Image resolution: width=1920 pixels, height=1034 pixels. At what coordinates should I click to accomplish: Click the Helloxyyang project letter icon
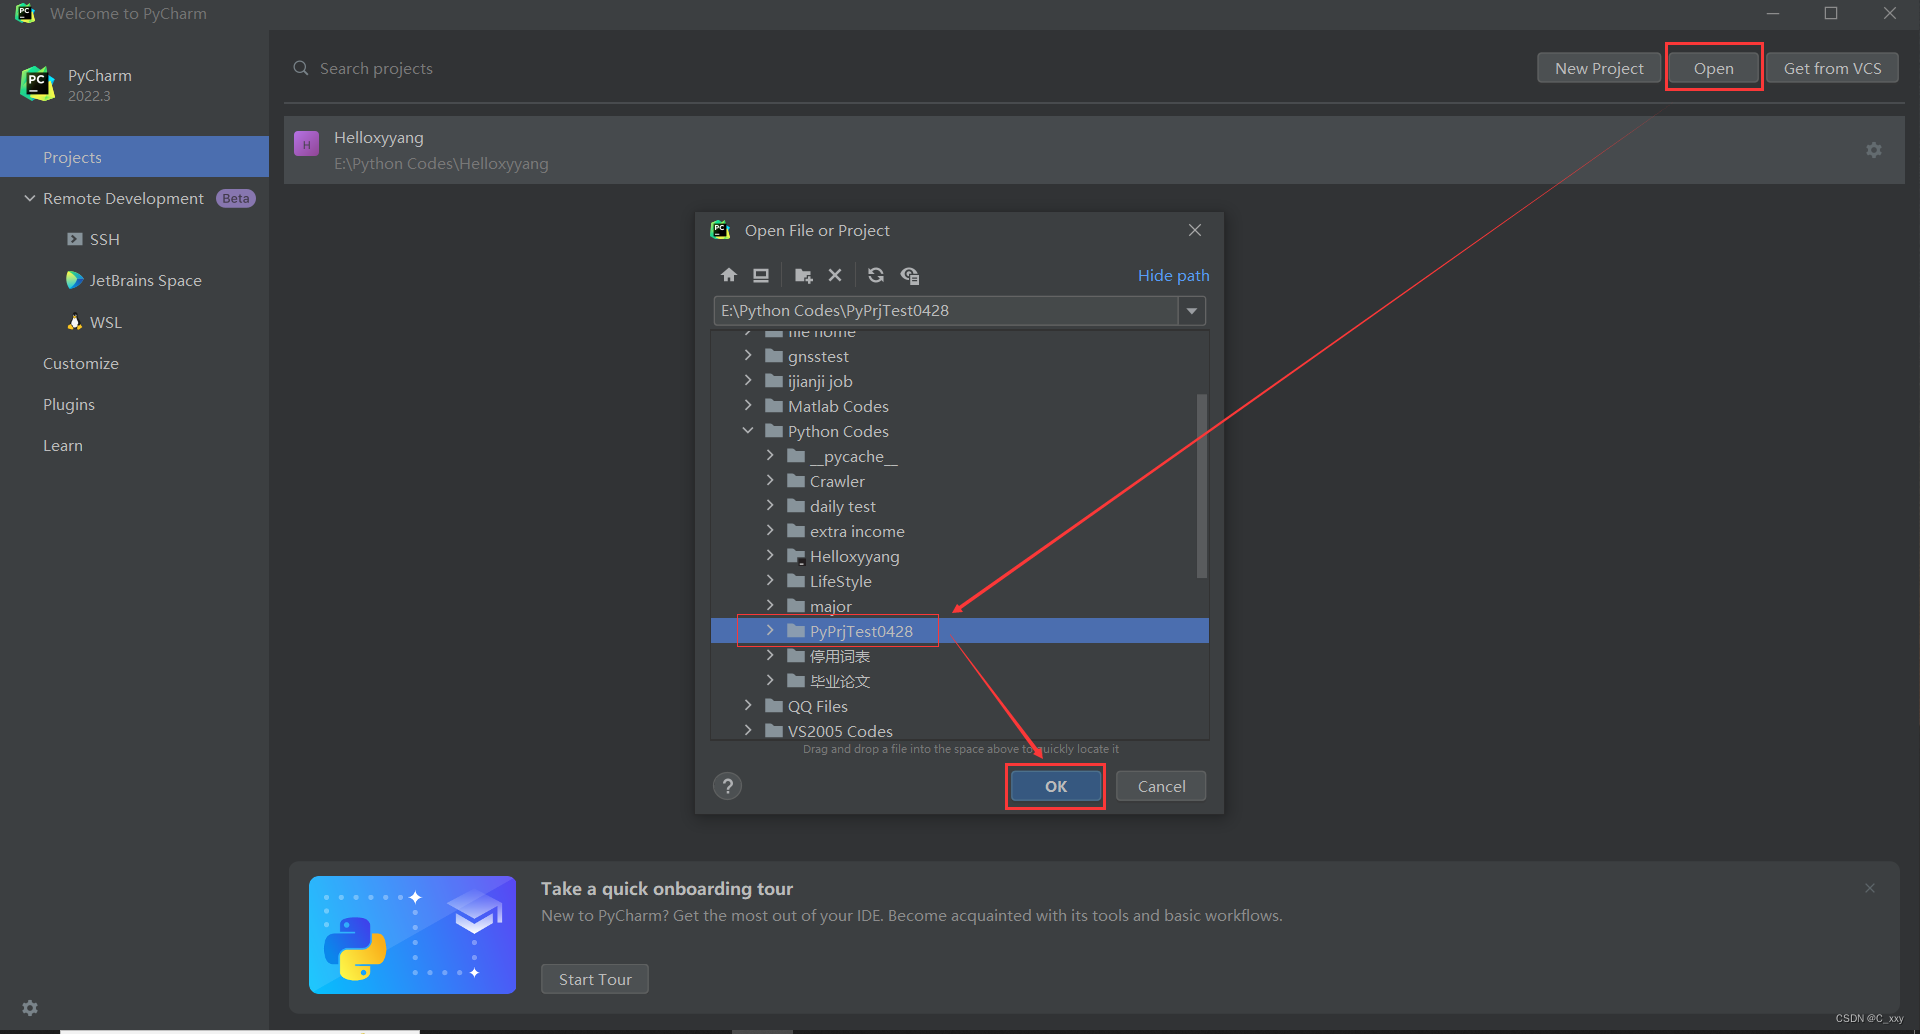[x=307, y=144]
